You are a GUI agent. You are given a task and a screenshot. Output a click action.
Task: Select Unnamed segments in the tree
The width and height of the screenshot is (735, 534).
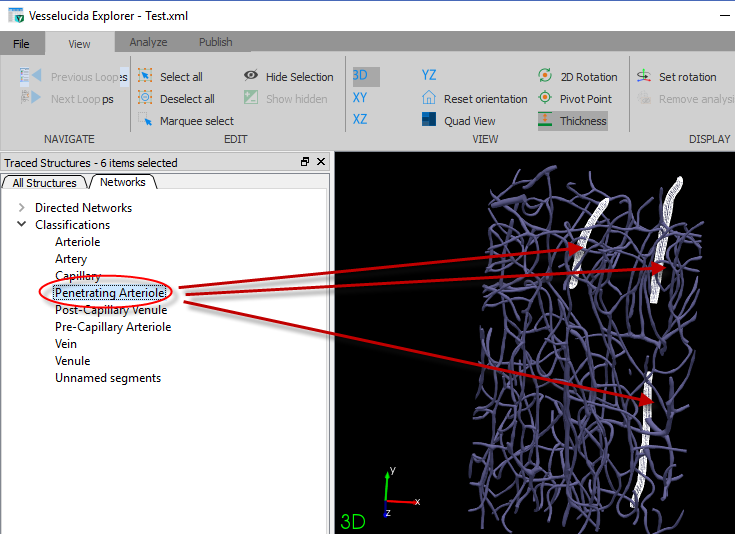(x=108, y=378)
